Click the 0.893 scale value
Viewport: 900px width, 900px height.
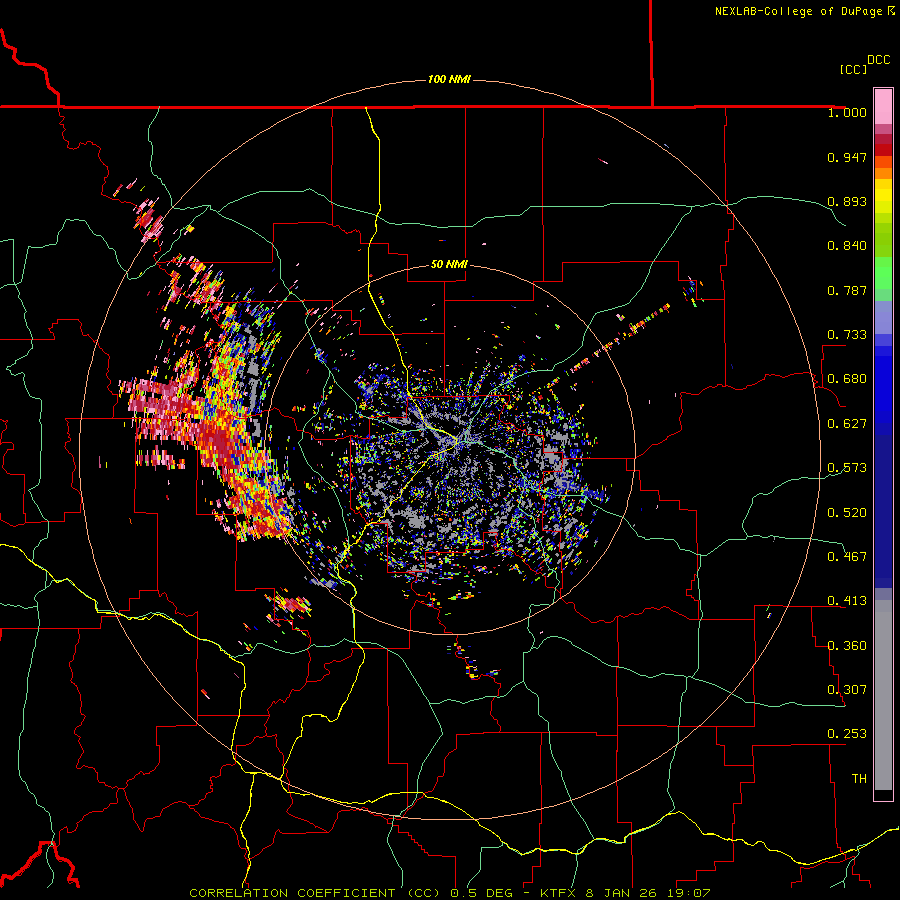tap(847, 201)
